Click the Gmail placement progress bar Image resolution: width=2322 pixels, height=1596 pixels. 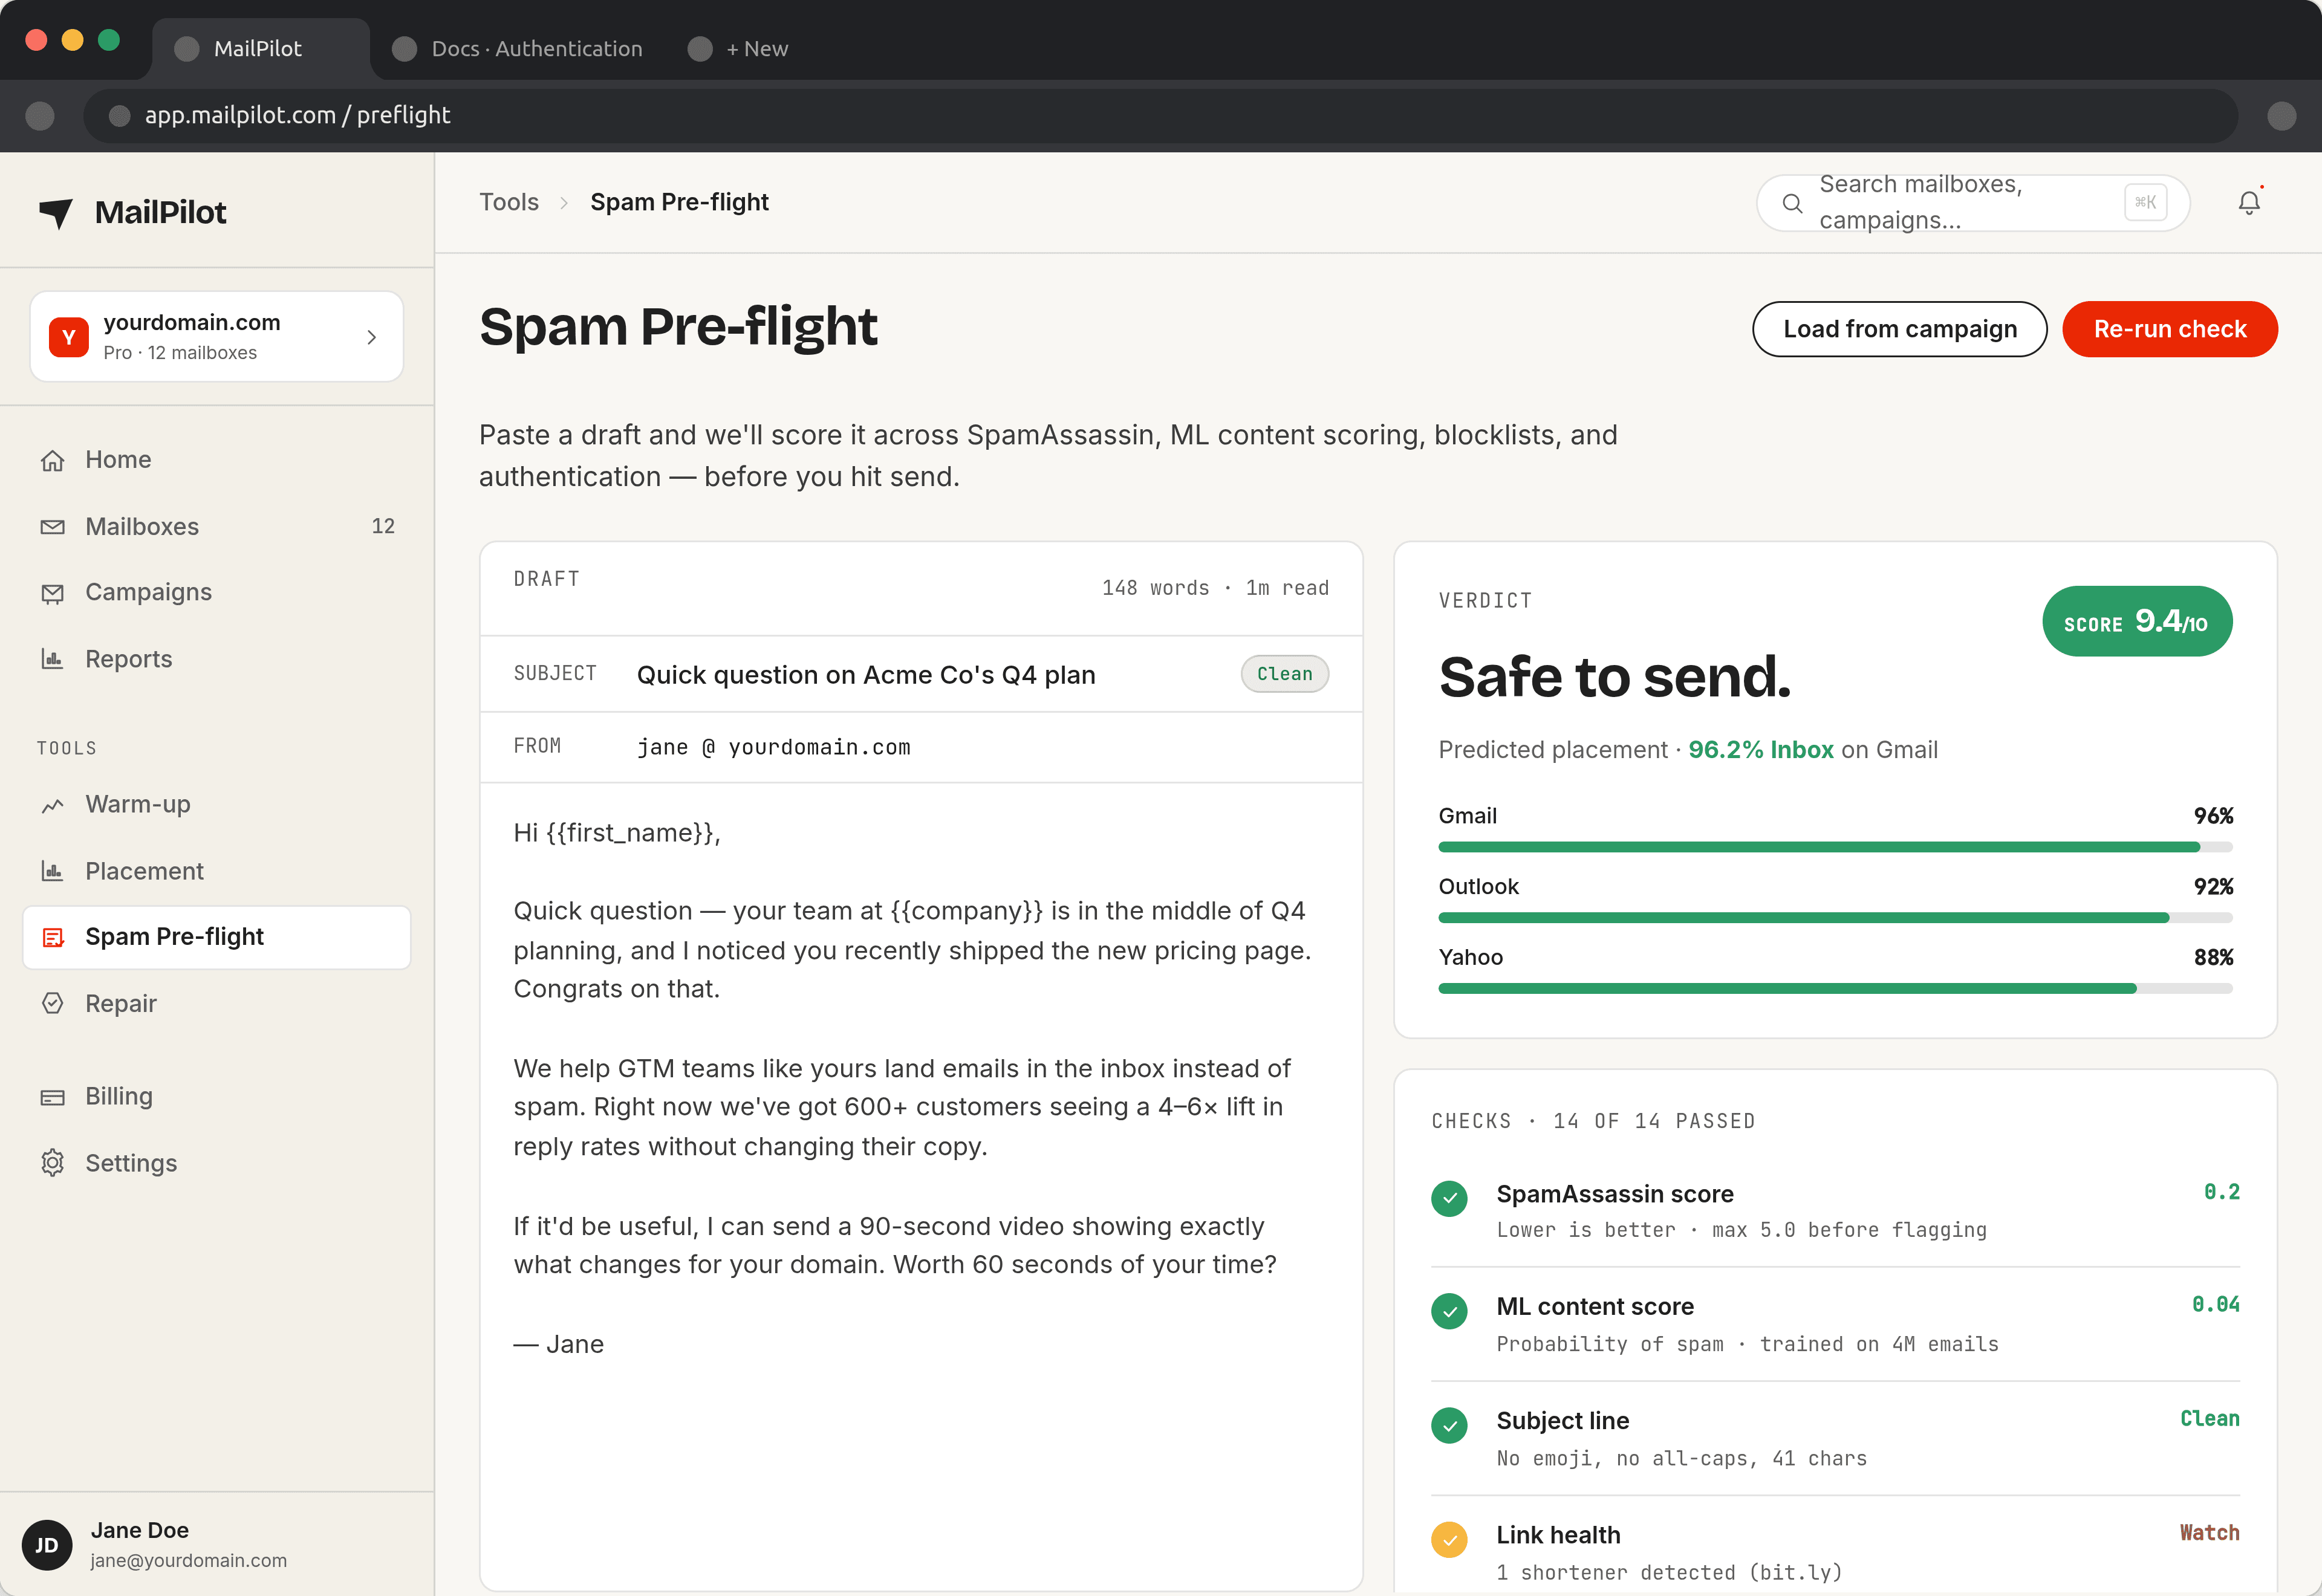[x=1835, y=847]
